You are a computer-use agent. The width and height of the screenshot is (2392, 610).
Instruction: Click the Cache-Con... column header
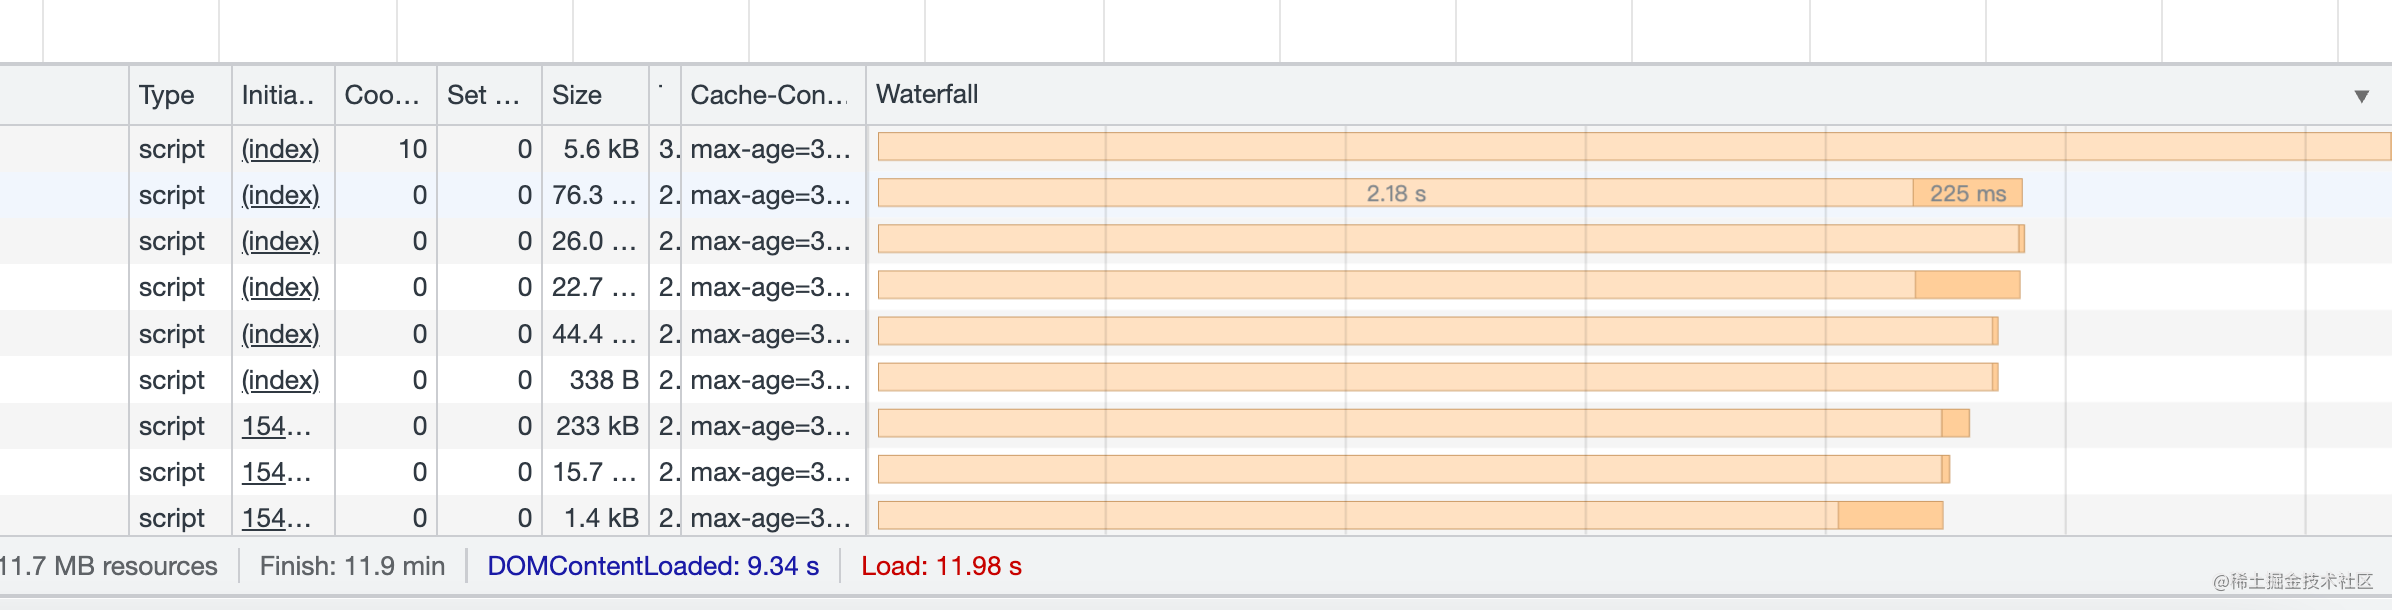[768, 95]
